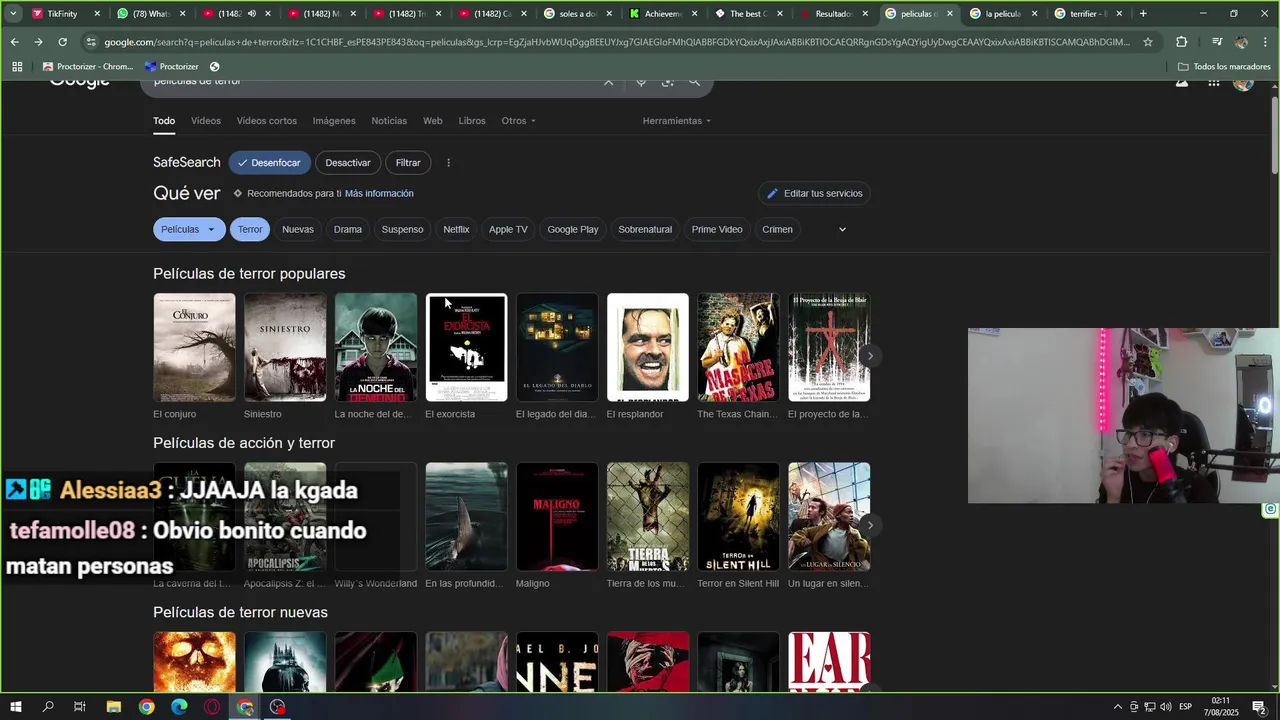Select Desenfocar SafeSearch option
The width and height of the screenshot is (1280, 720).
click(269, 163)
